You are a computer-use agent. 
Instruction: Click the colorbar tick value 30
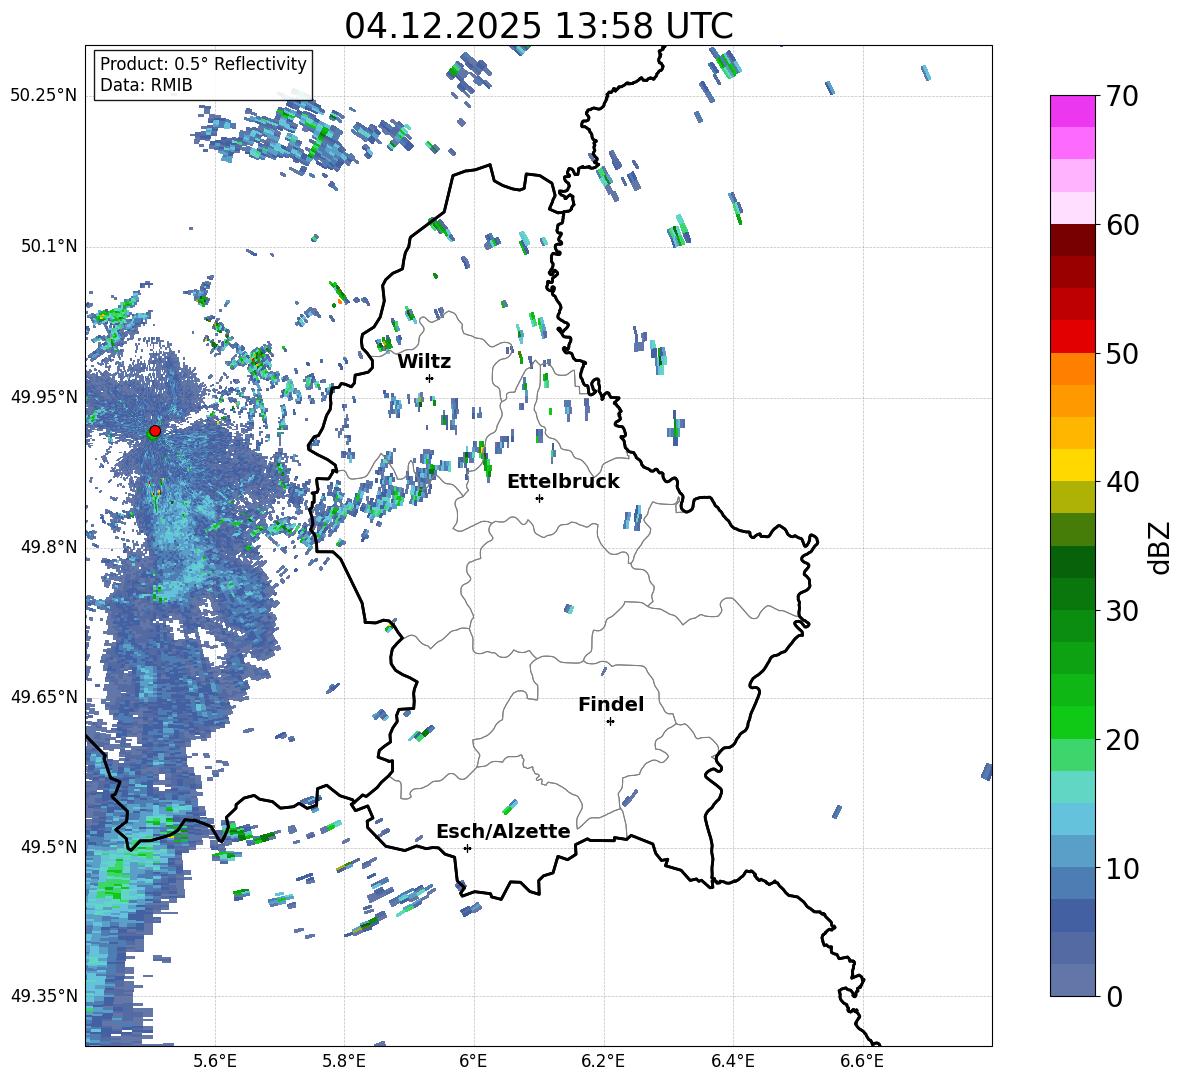(x=1122, y=611)
